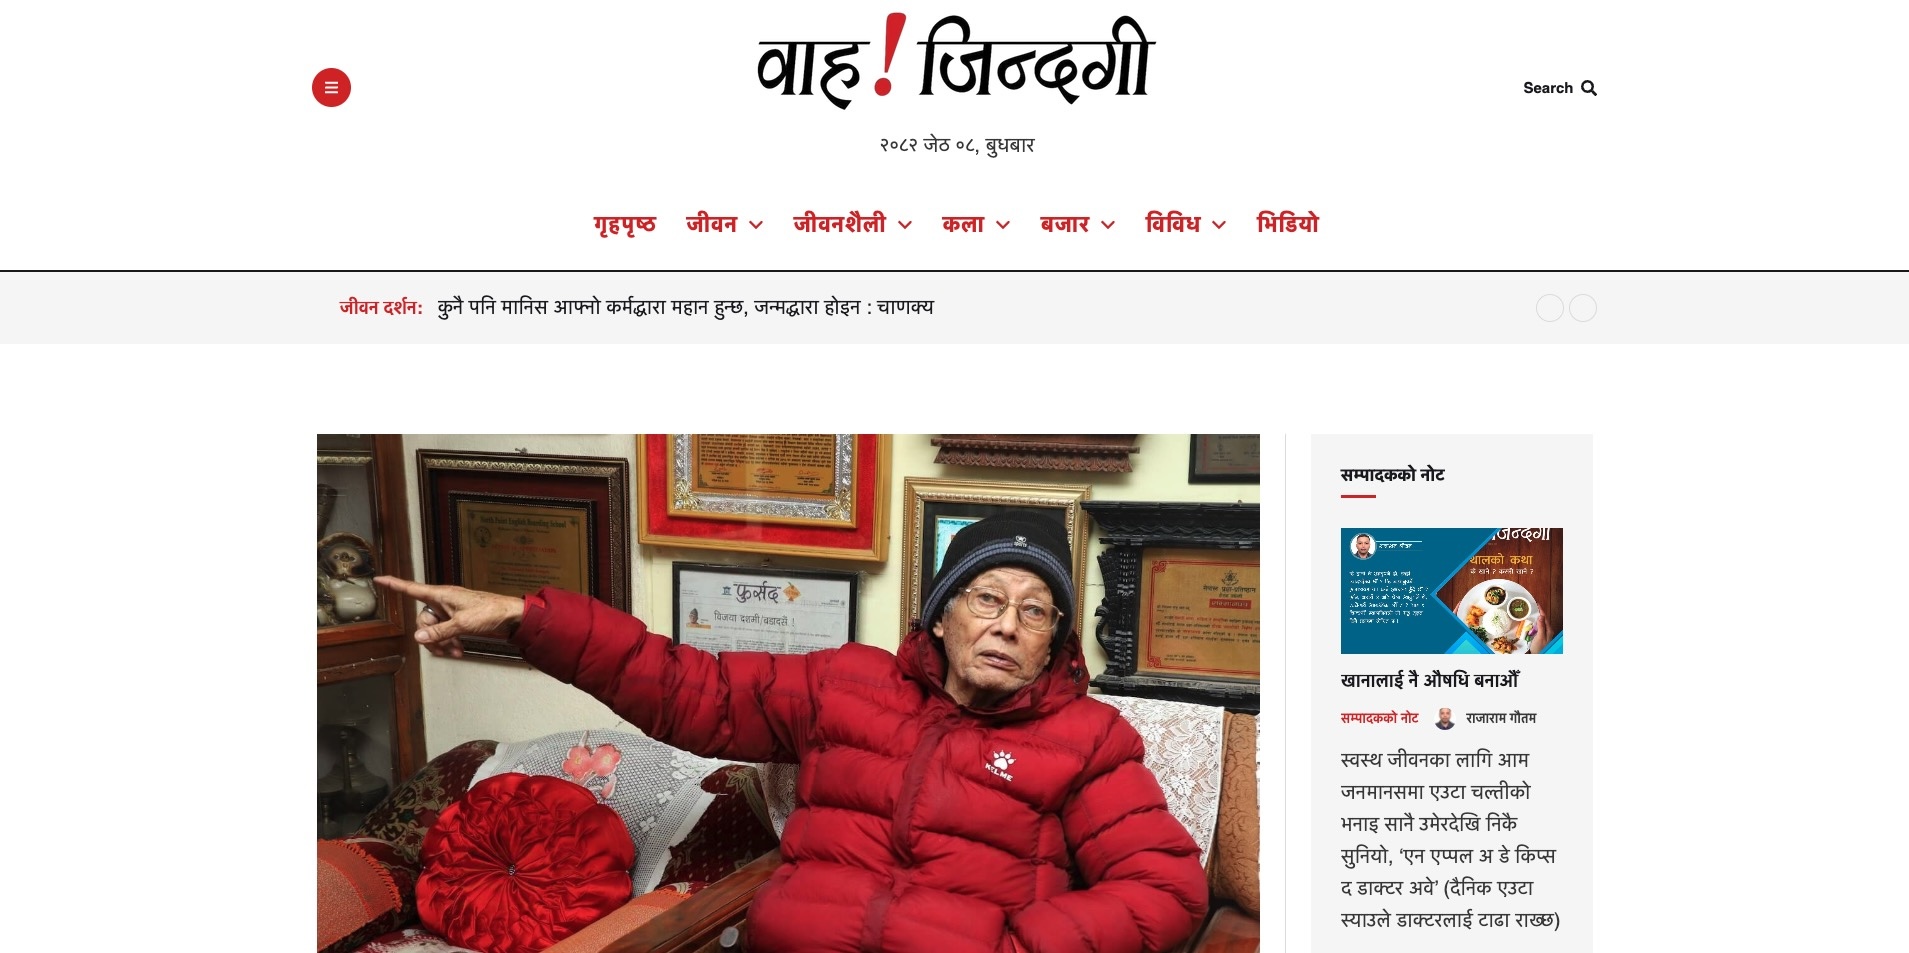Open the red hamburger menu button
This screenshot has height=953, width=1909.
[x=331, y=87]
